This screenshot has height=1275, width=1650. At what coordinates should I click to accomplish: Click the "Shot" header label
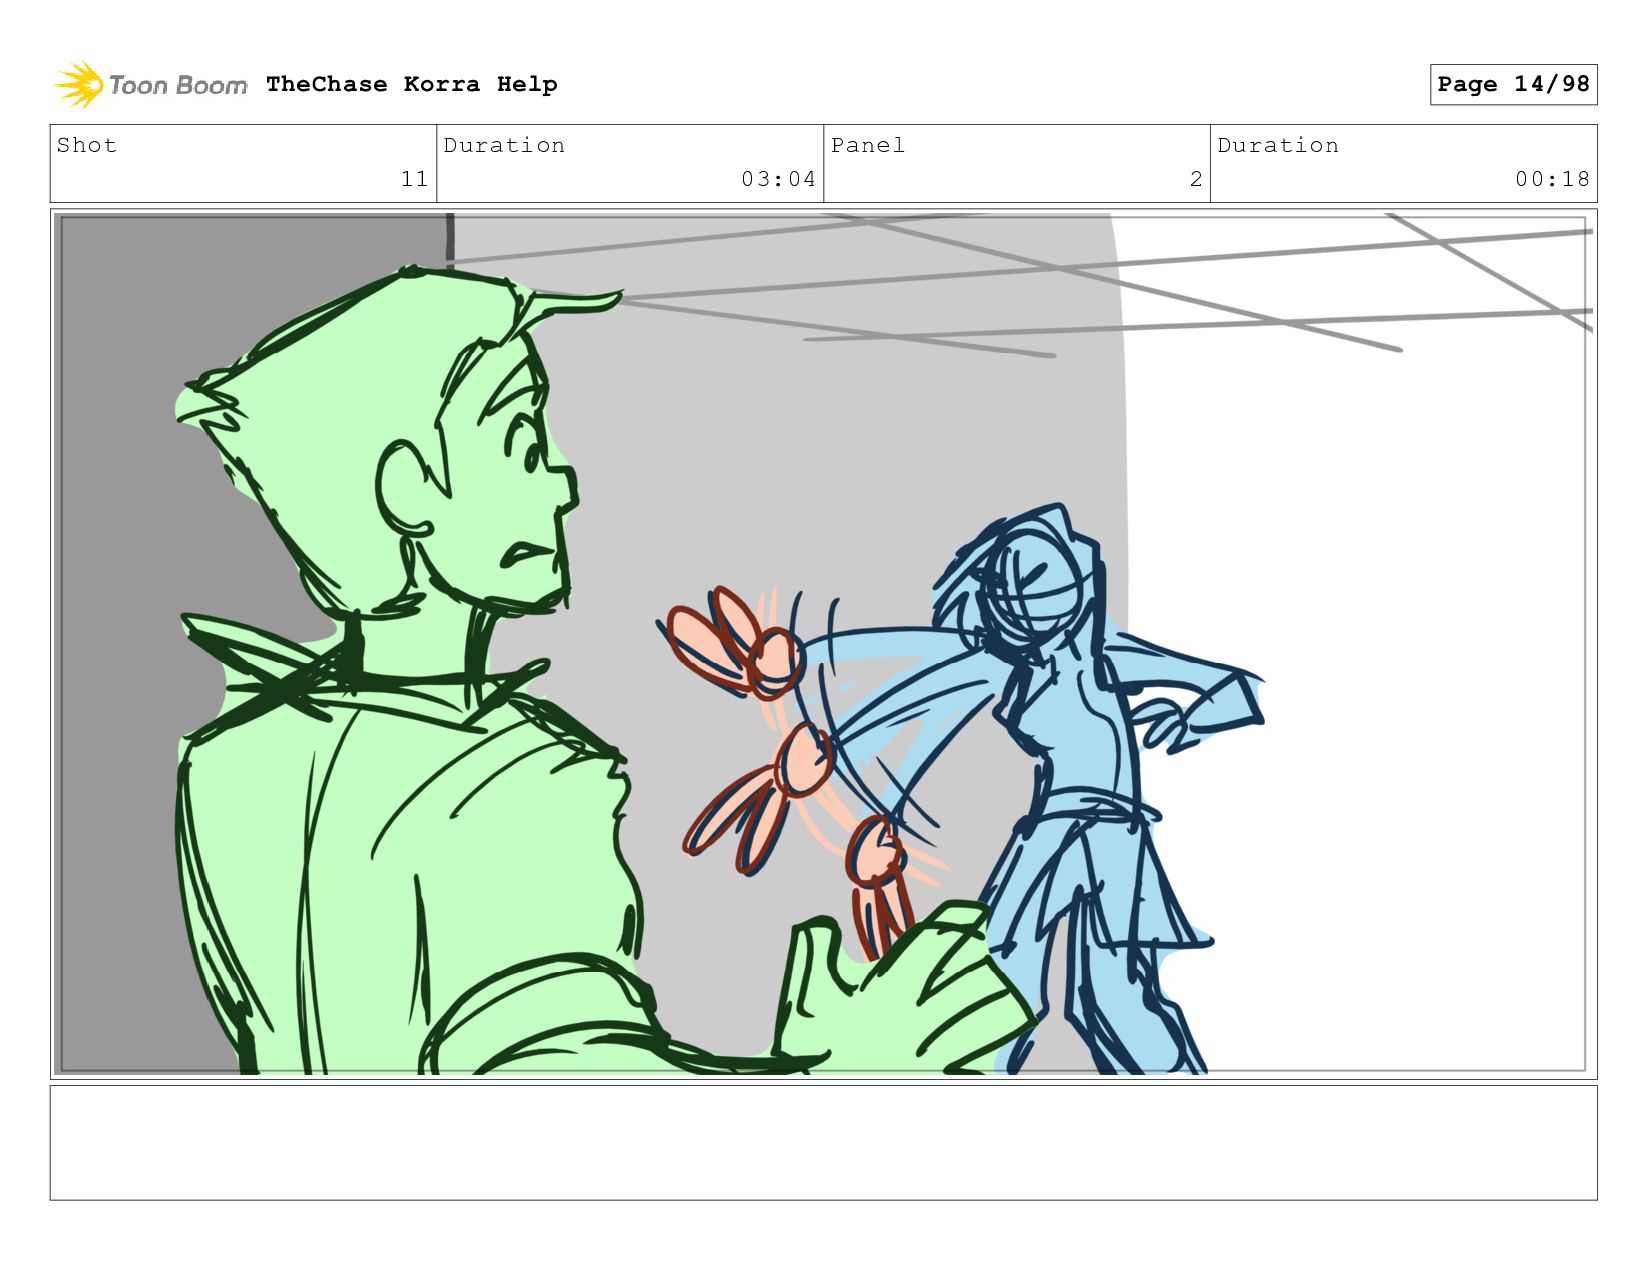click(87, 145)
